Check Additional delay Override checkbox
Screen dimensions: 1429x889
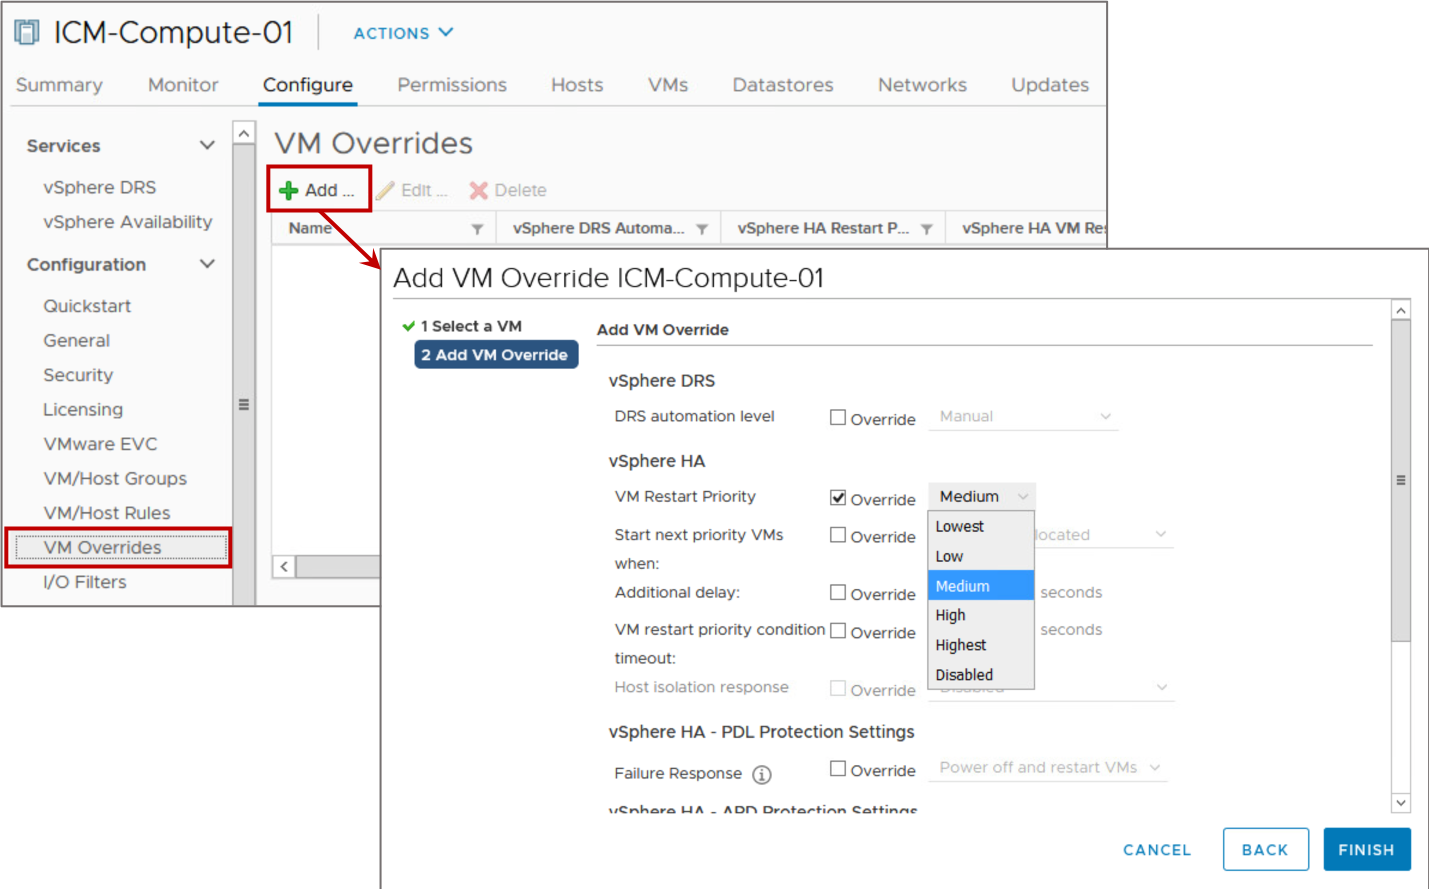click(838, 592)
